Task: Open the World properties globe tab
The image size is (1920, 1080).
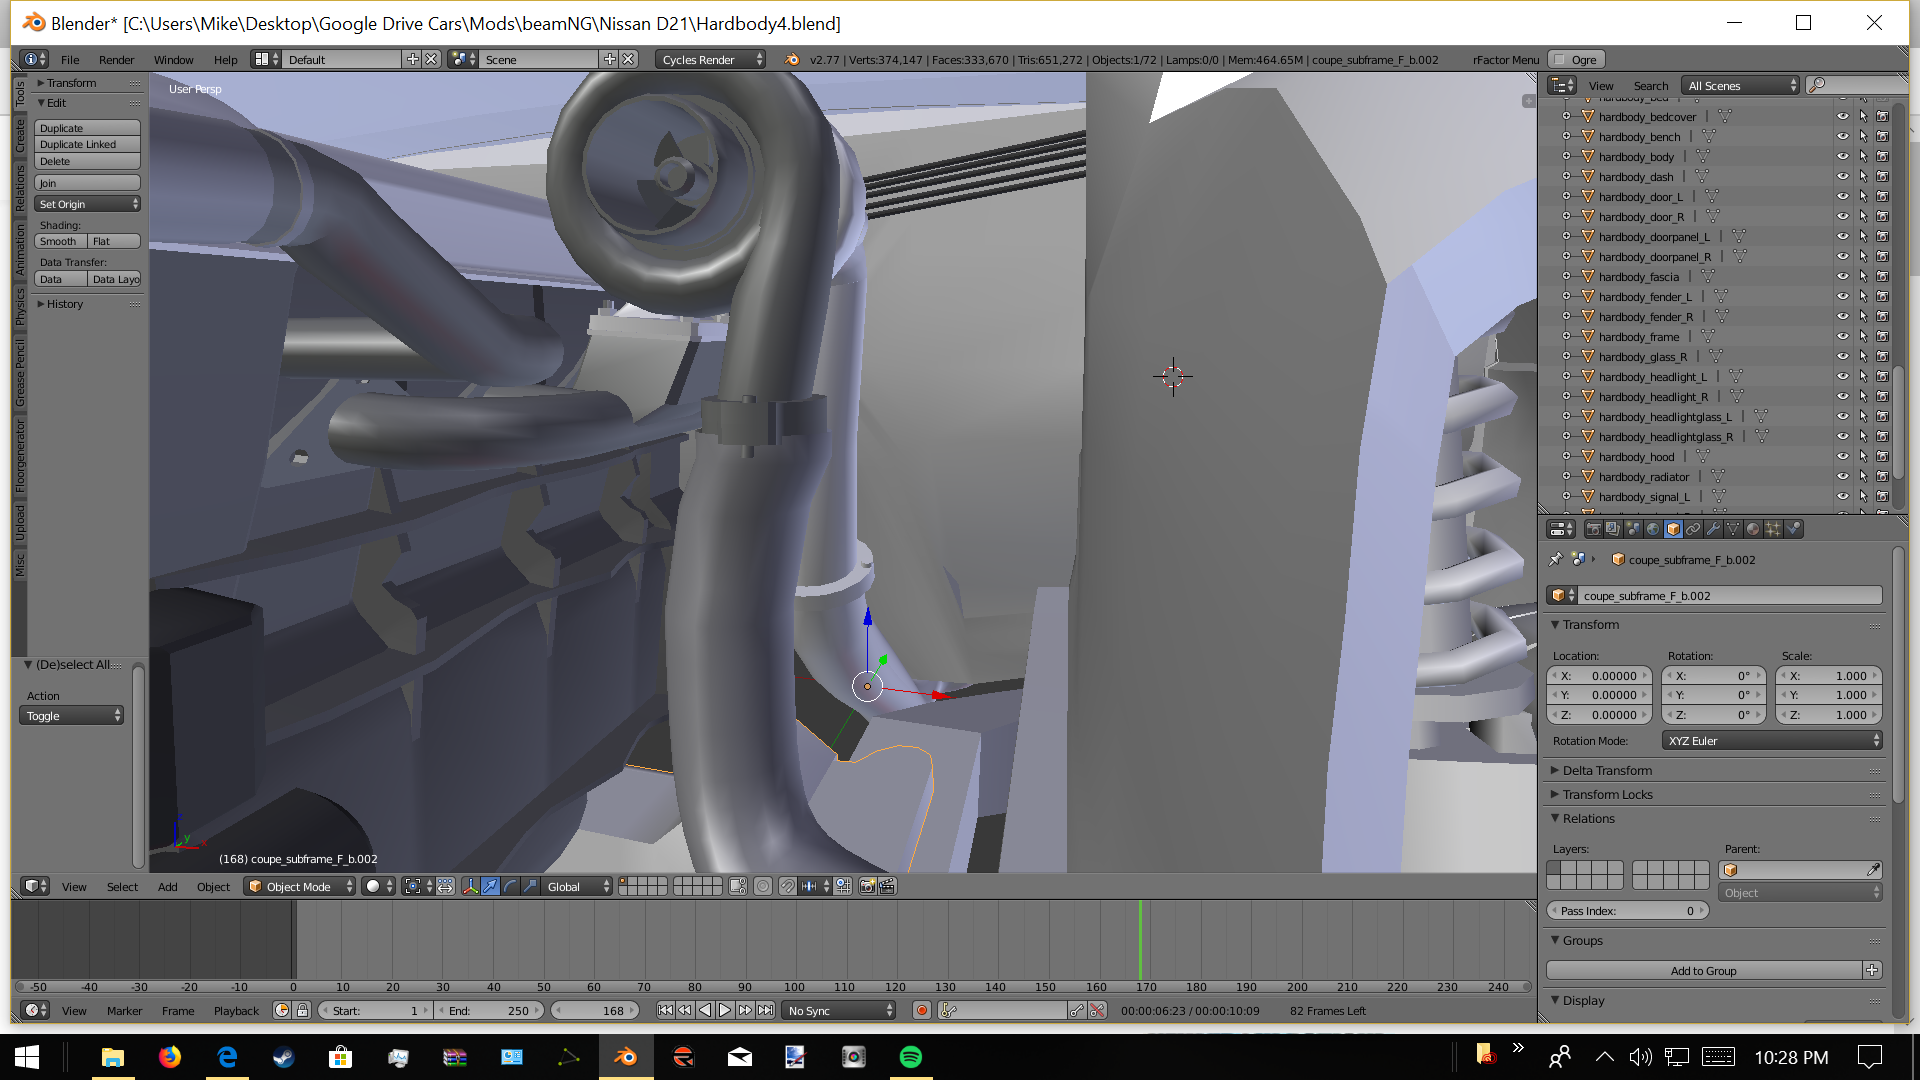Action: (1653, 529)
